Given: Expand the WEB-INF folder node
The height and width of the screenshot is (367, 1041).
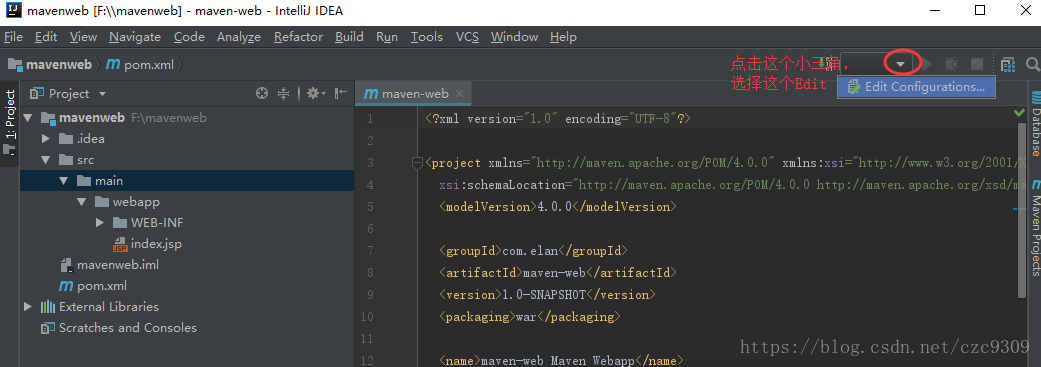Looking at the screenshot, I should [x=100, y=222].
